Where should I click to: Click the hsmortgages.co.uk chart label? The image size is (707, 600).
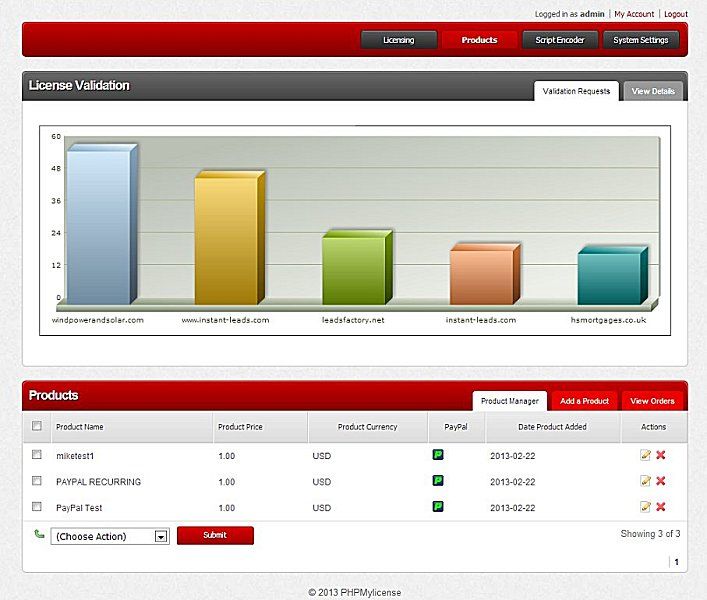[608, 320]
